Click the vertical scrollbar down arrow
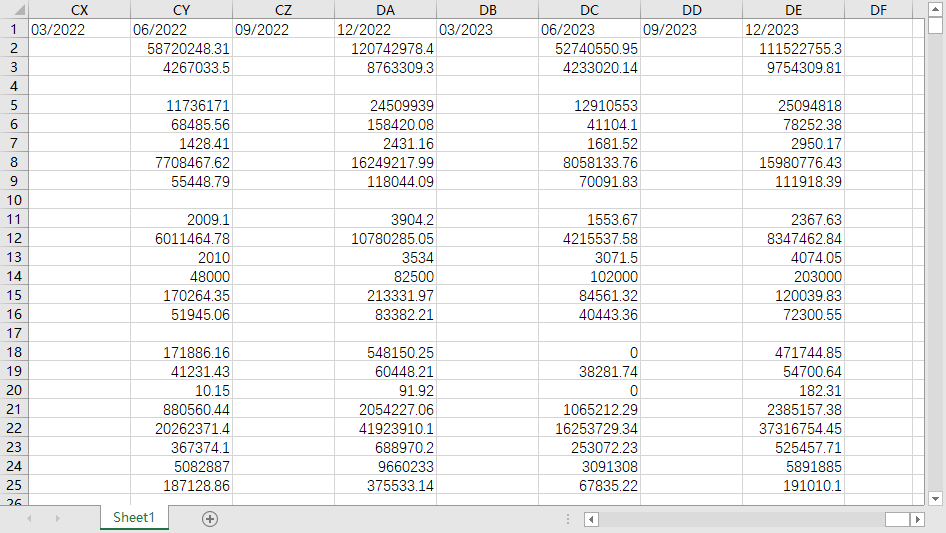Image resolution: width=946 pixels, height=533 pixels. [x=935, y=499]
